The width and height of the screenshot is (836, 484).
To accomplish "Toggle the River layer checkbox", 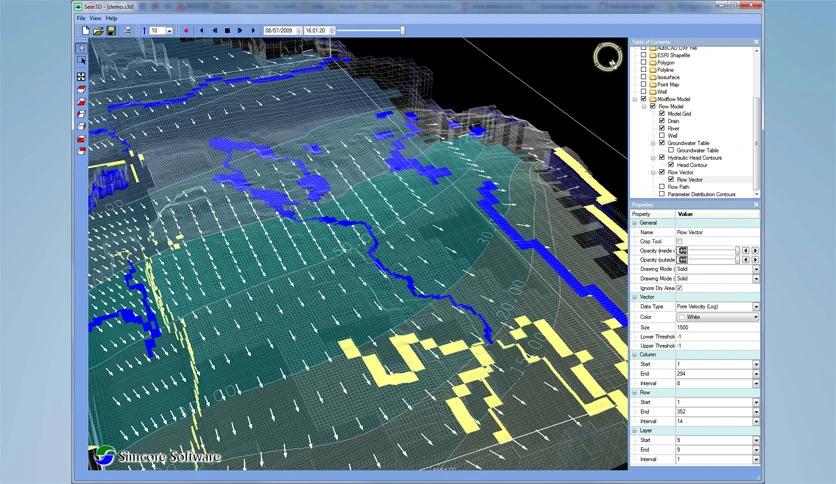I will pos(662,128).
